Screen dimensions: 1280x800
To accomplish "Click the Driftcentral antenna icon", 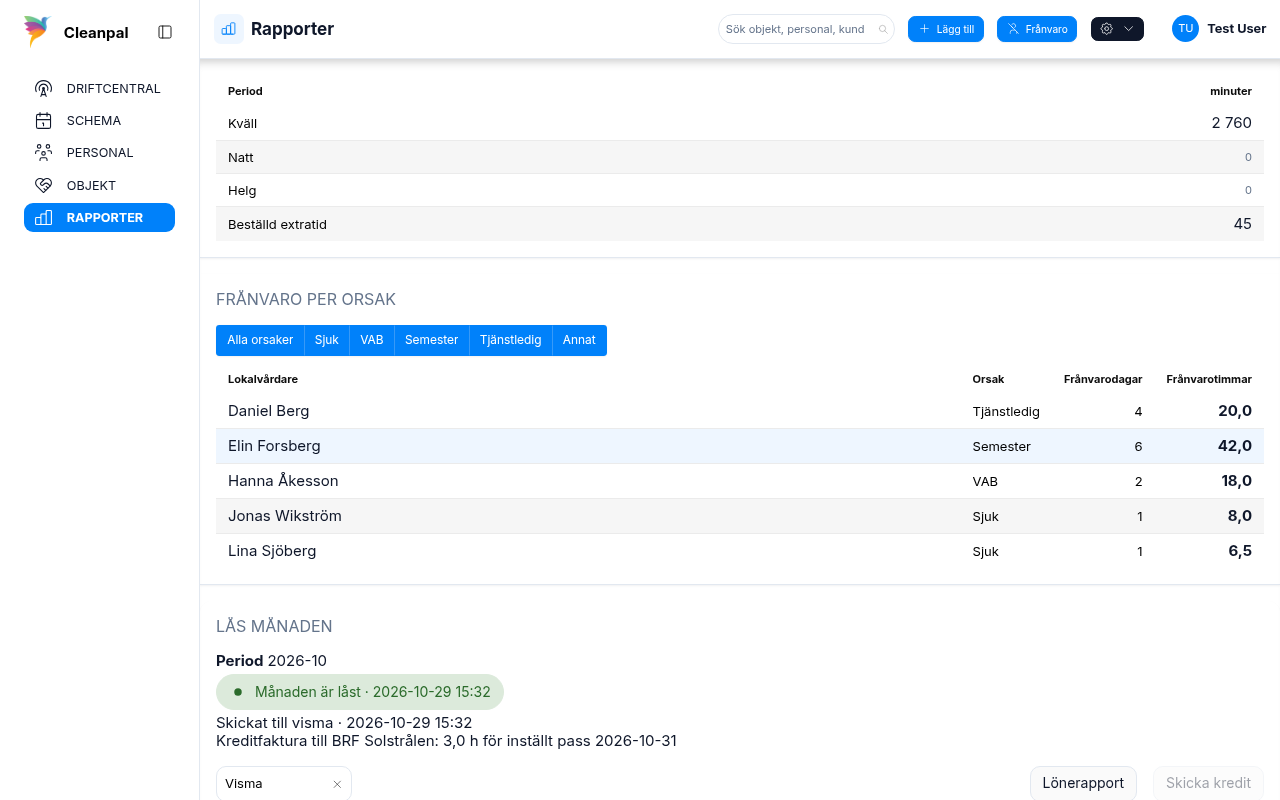I will [x=43, y=88].
